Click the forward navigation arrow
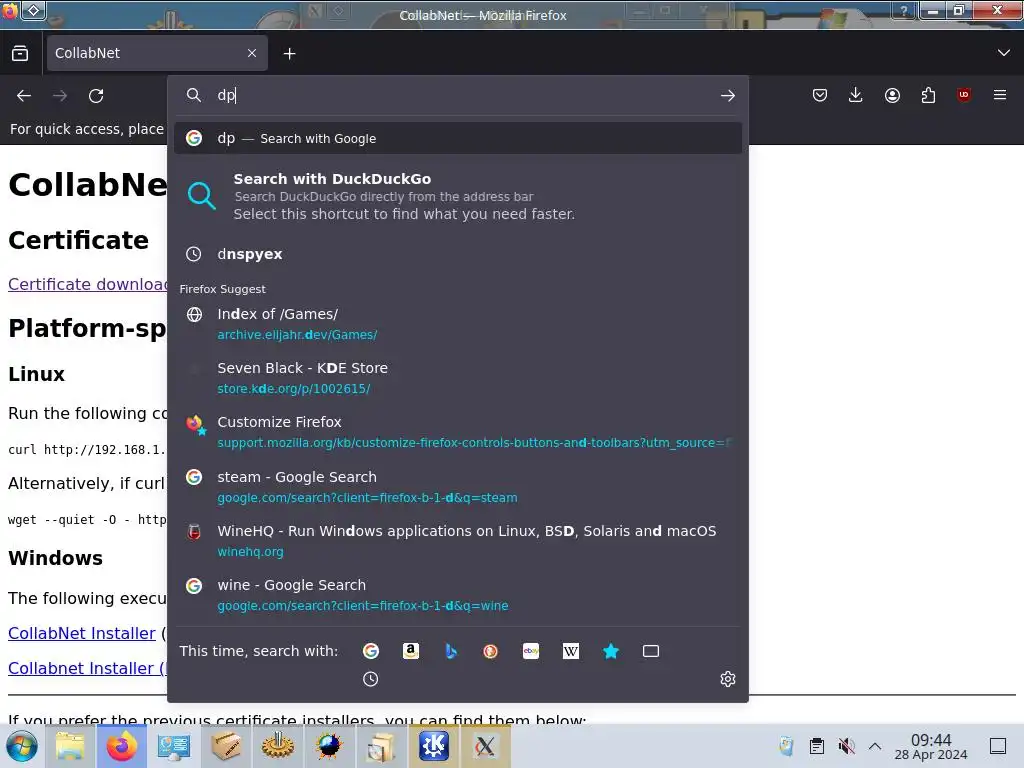This screenshot has height=768, width=1024. point(60,96)
